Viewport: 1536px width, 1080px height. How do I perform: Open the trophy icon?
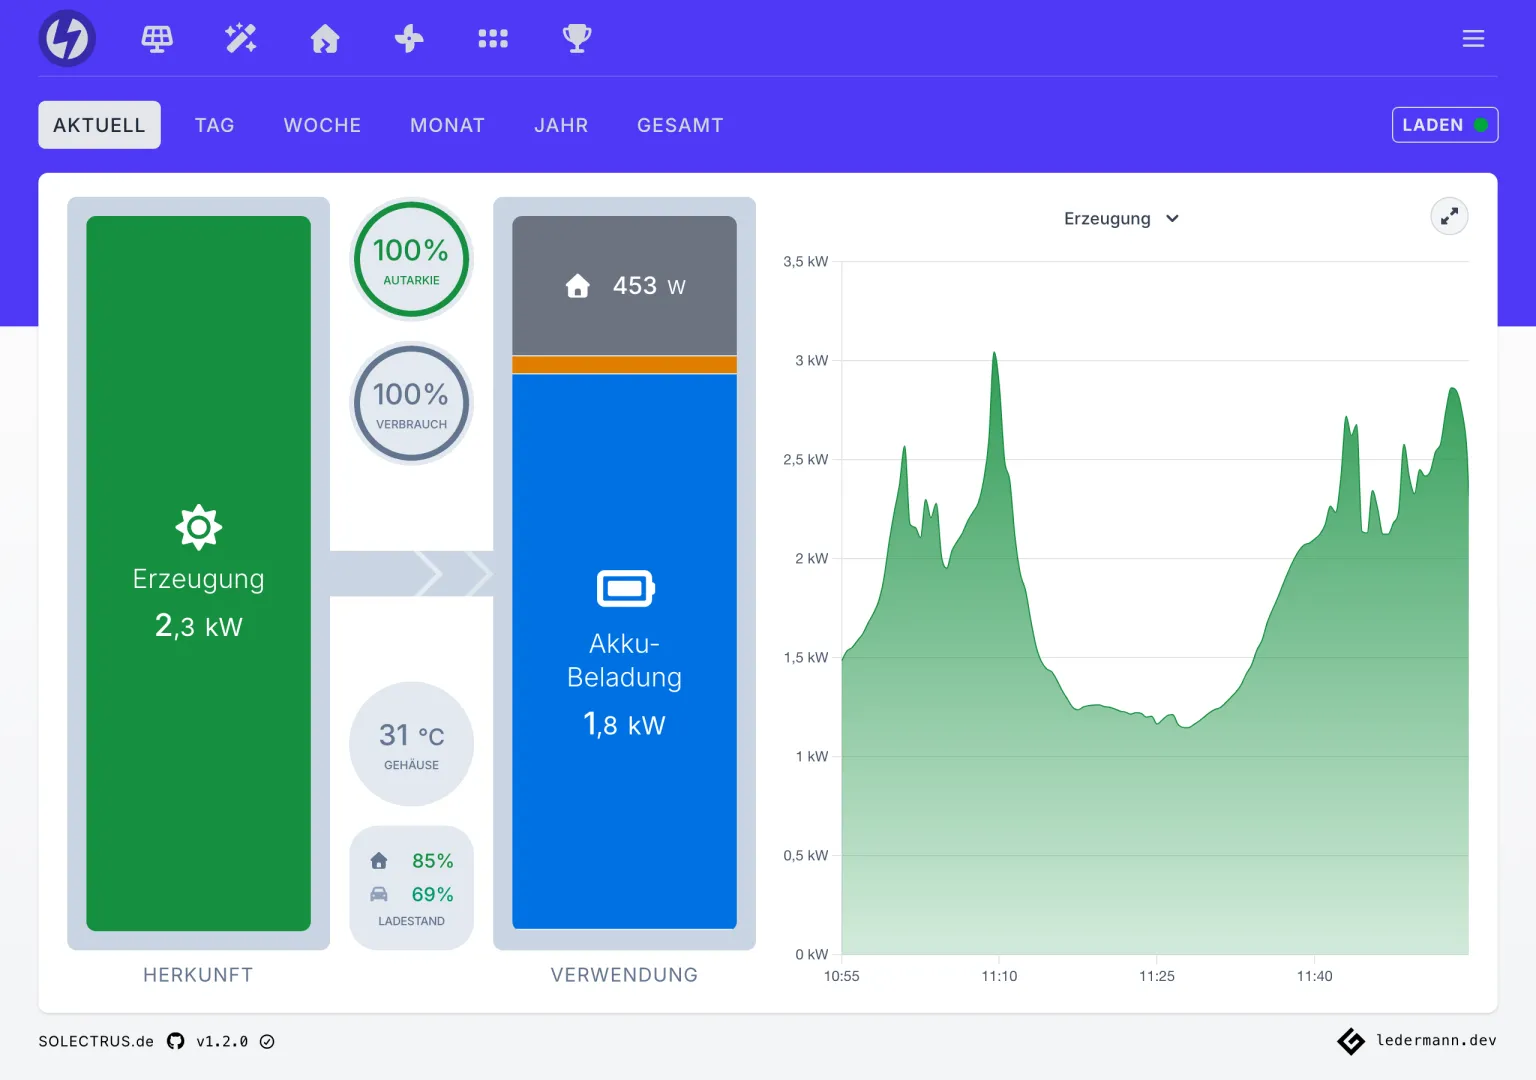(577, 39)
